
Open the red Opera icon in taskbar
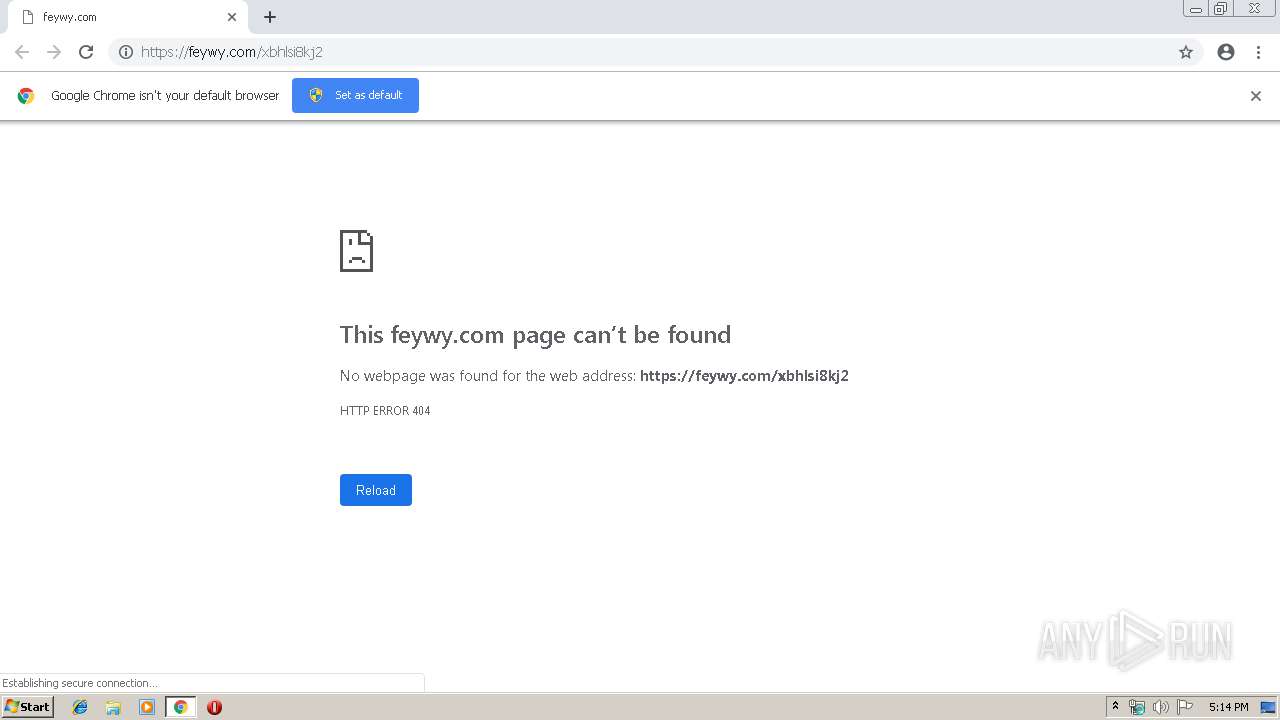pyautogui.click(x=214, y=707)
